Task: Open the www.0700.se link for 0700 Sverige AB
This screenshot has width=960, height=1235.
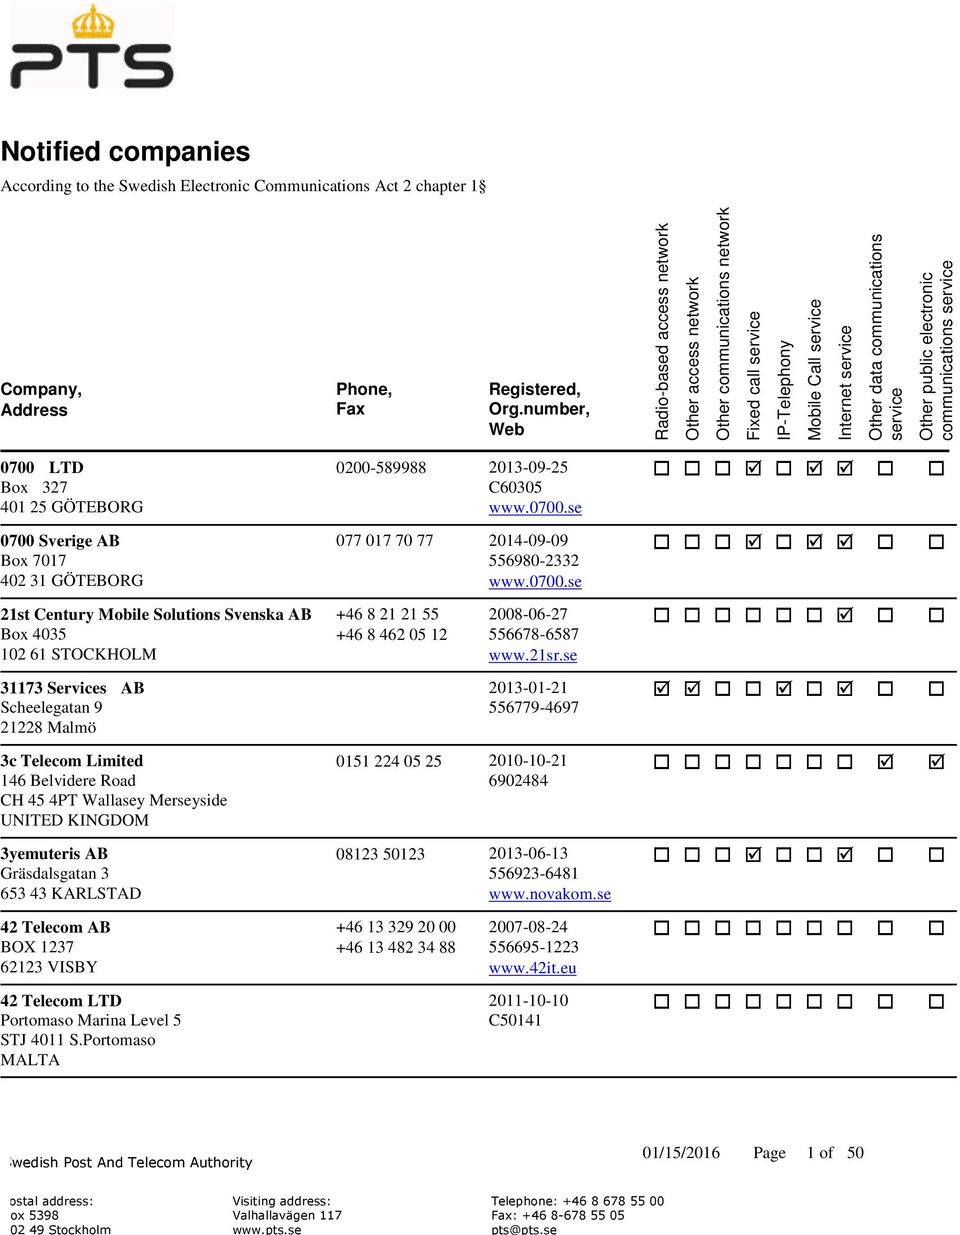Action: [535, 582]
